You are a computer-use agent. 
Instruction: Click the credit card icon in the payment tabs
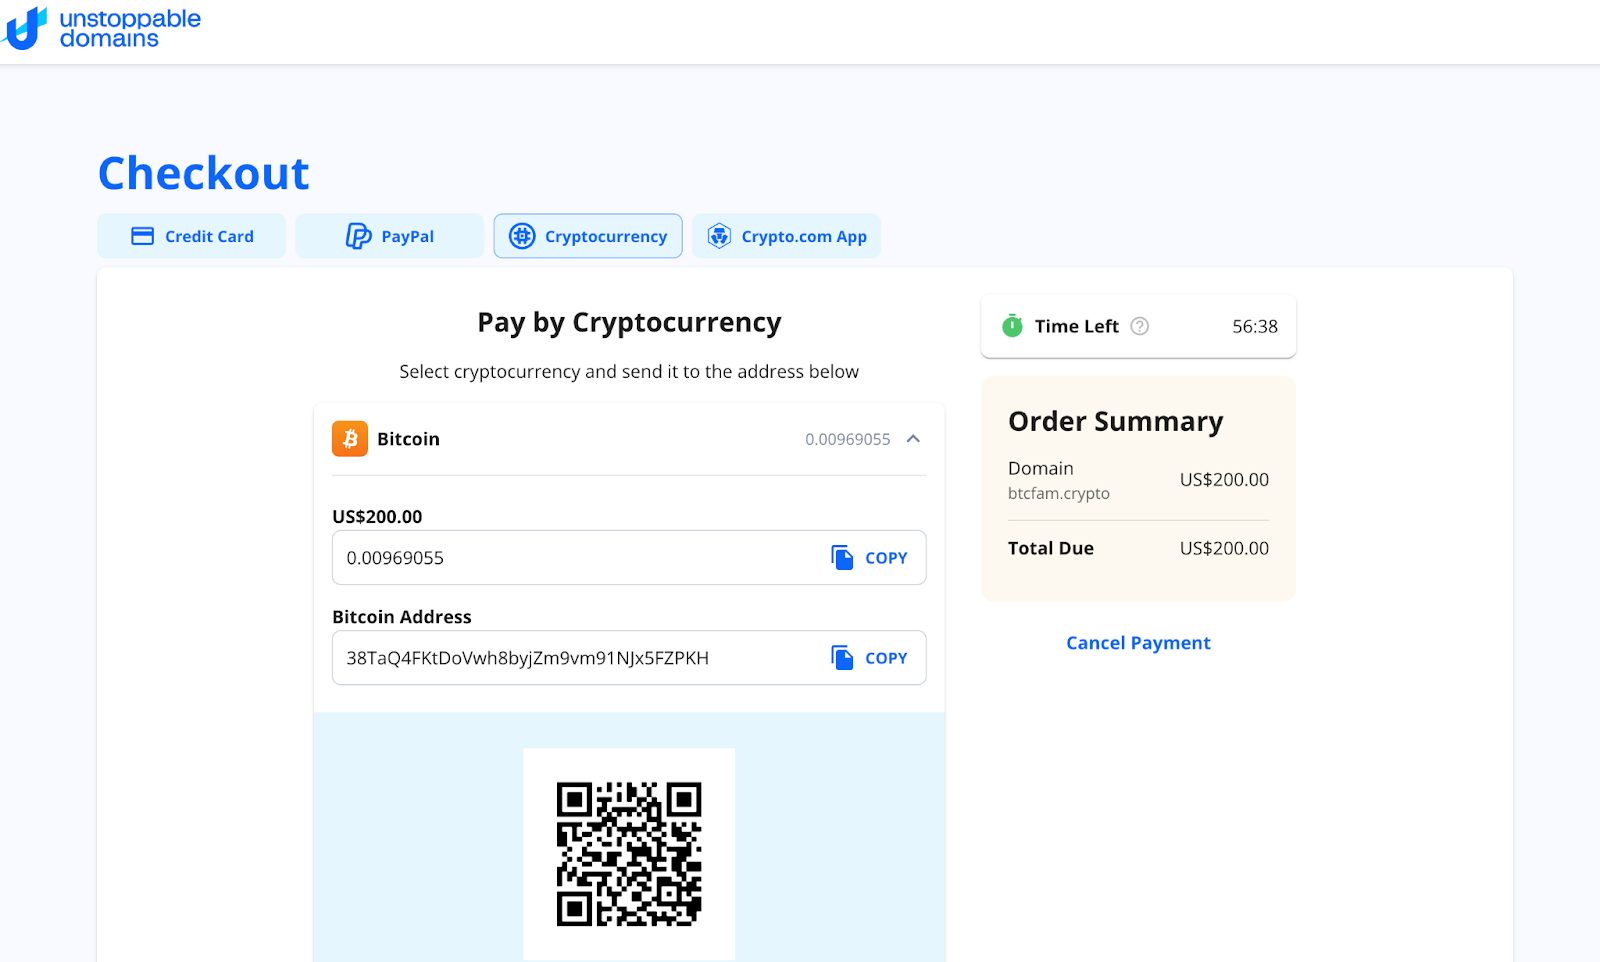point(143,236)
